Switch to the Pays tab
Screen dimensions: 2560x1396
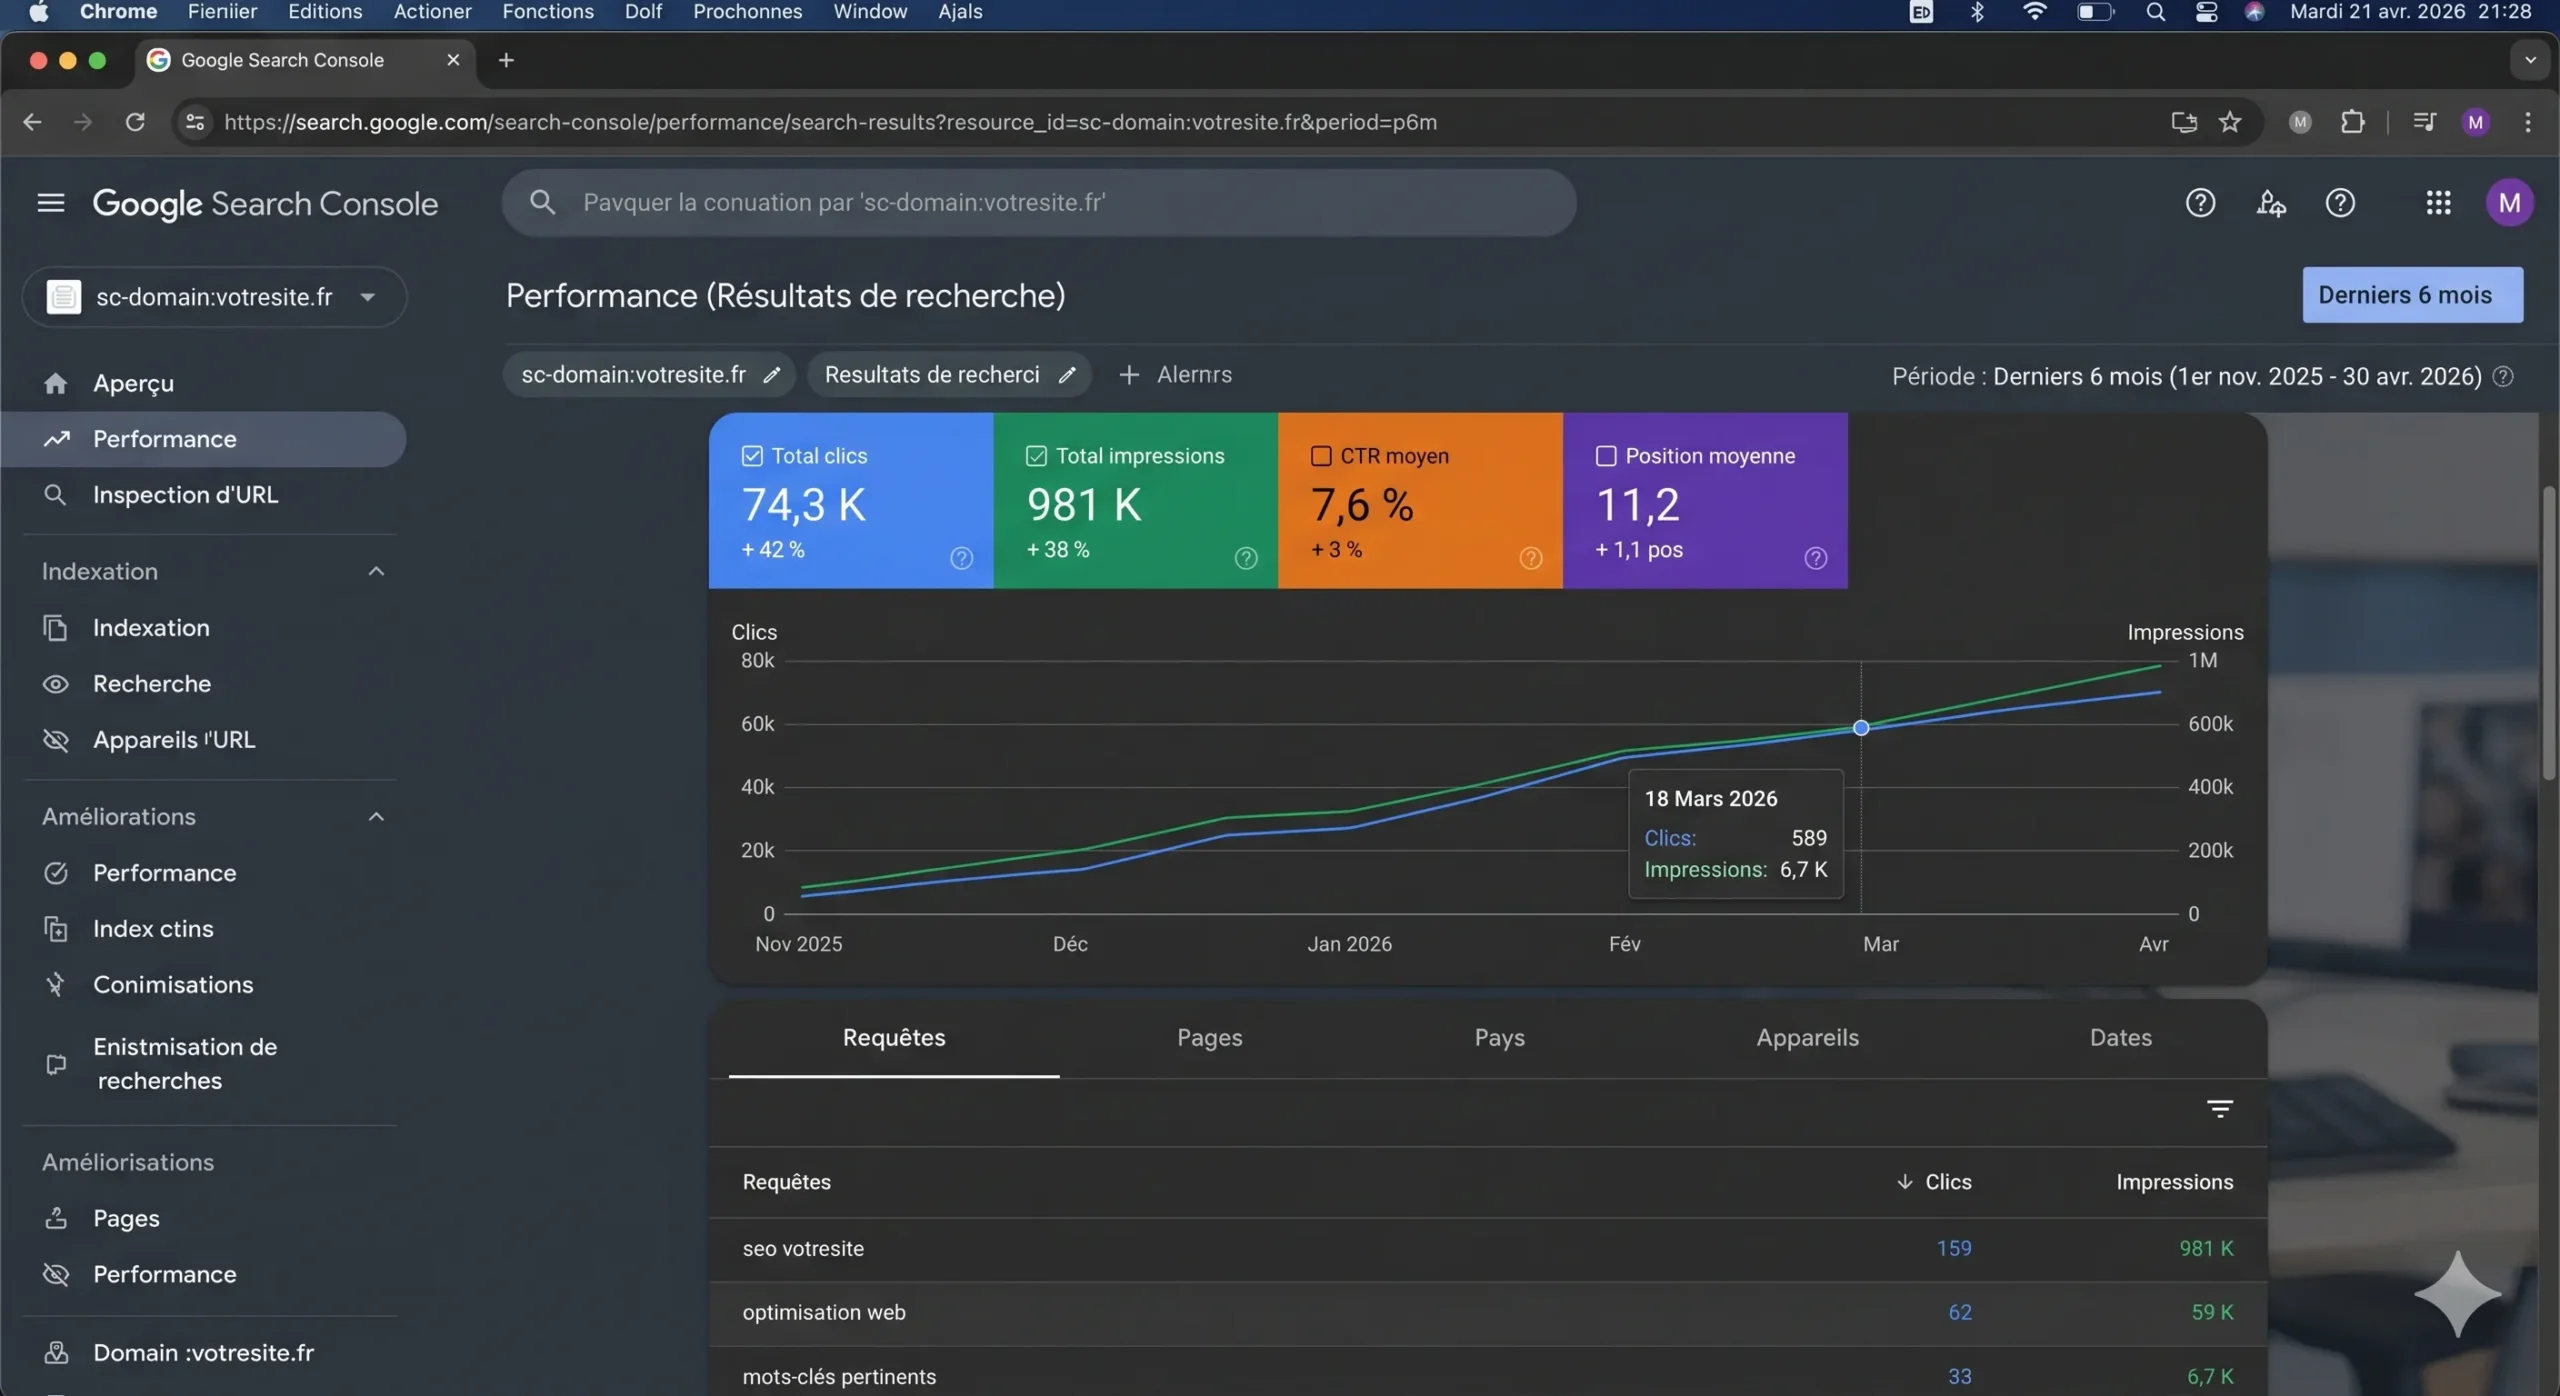click(1498, 1037)
